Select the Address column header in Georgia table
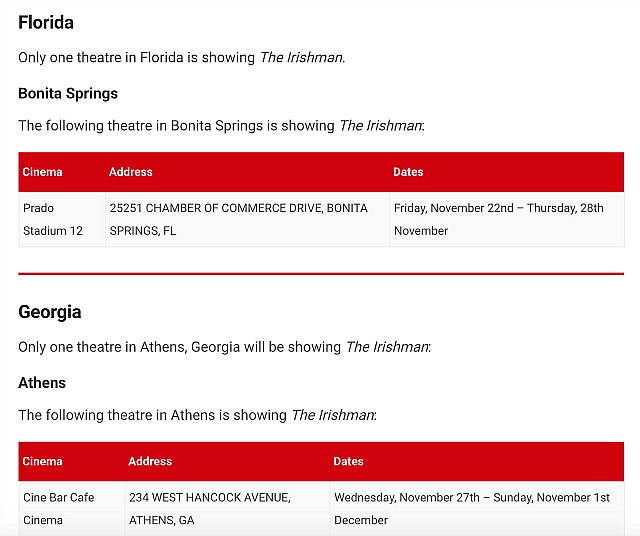This screenshot has width=640, height=536. pos(150,461)
